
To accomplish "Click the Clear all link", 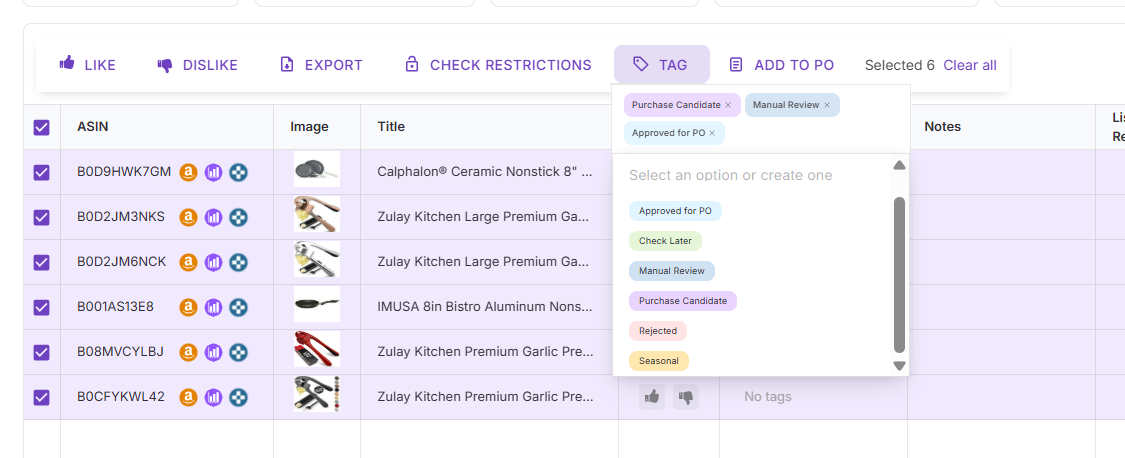I will (970, 65).
